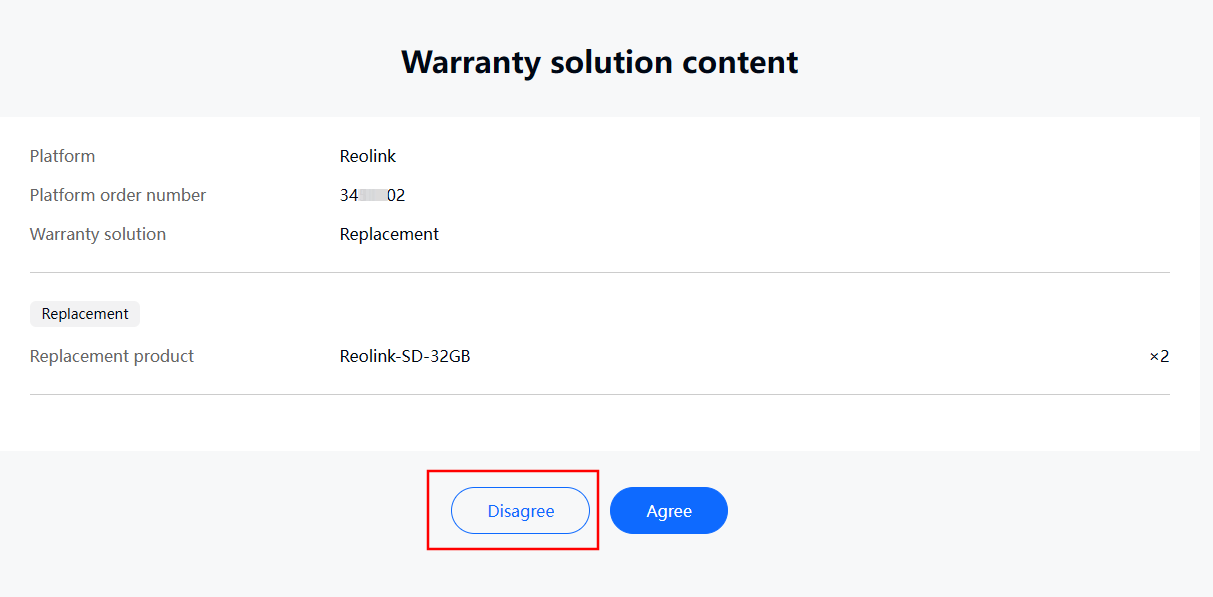This screenshot has height=597, width=1213.
Task: Click the divider line below Replacement product
Action: [x=600, y=394]
